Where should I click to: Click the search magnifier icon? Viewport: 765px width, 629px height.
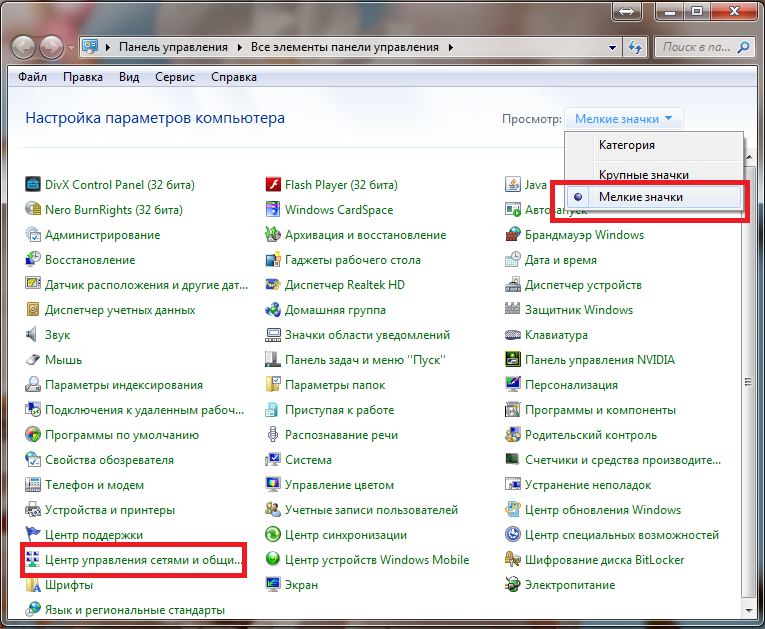tap(744, 47)
